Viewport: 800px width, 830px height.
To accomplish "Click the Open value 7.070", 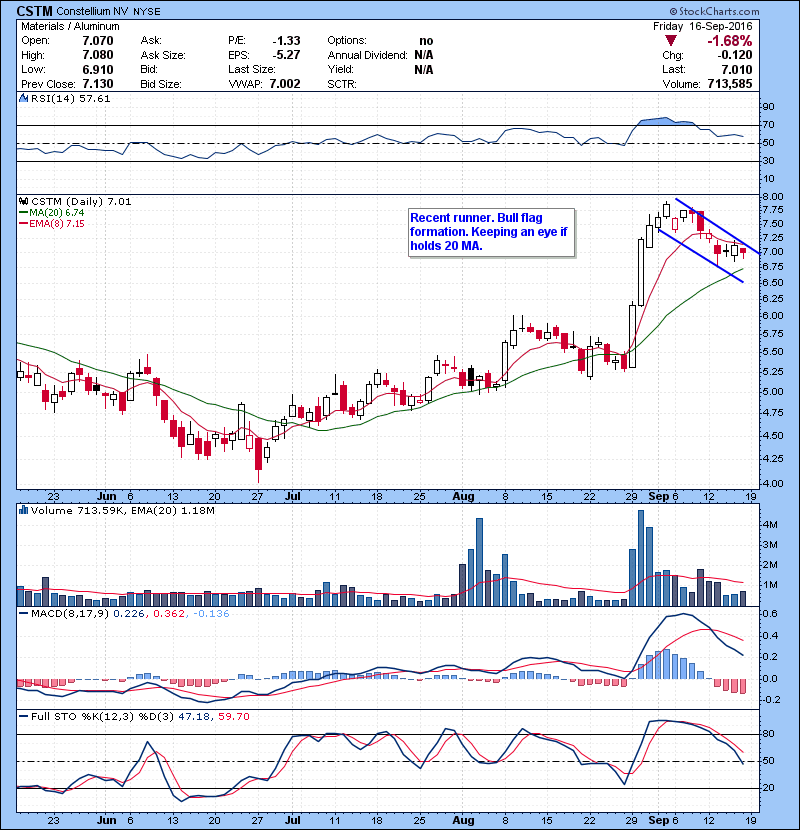I will coord(98,41).
